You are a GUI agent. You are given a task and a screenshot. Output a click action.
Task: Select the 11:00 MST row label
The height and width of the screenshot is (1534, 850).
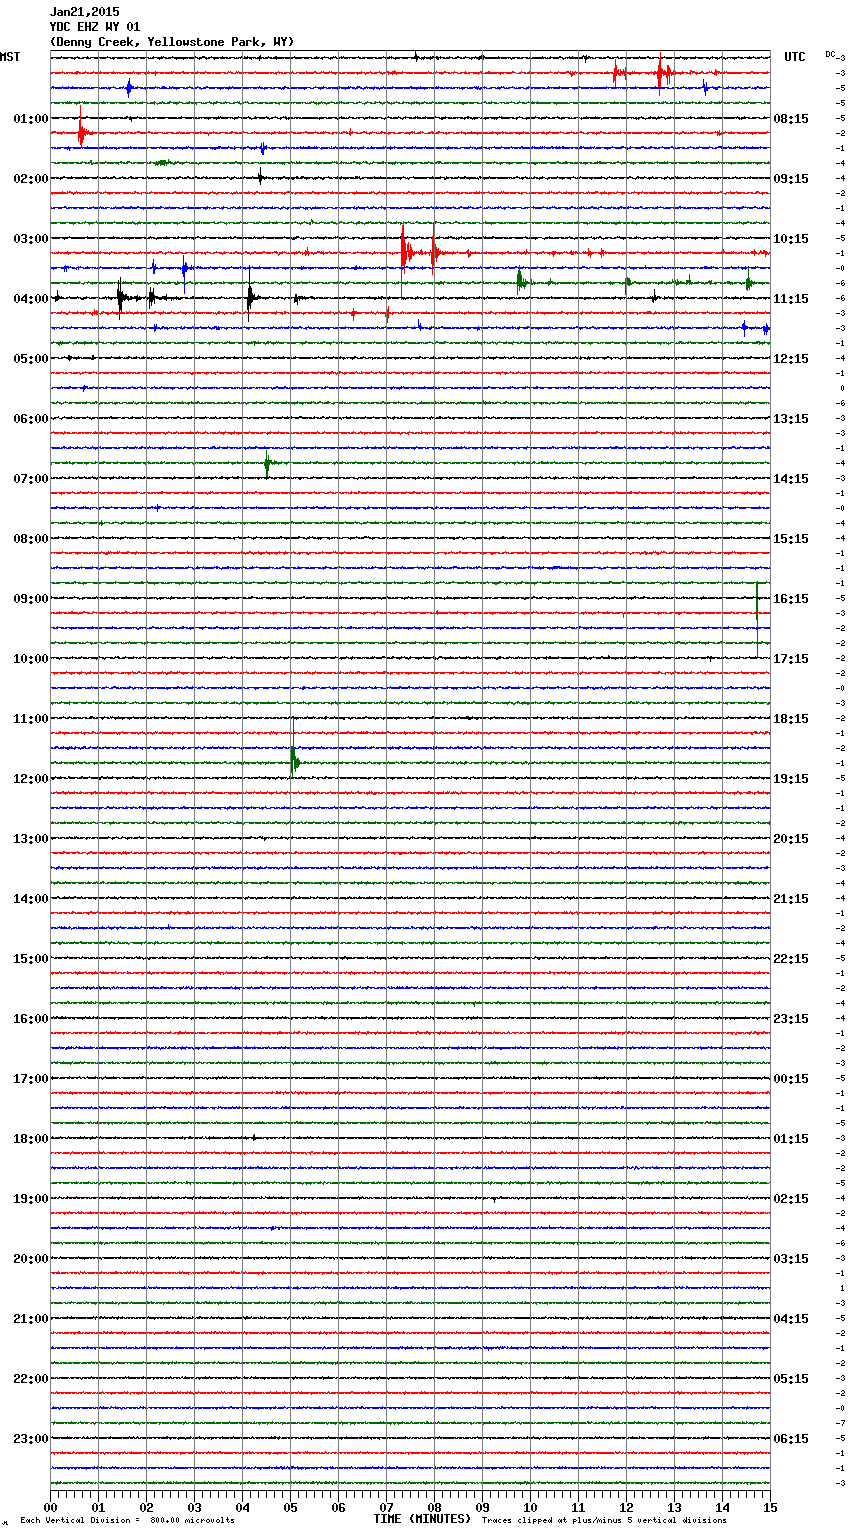30,719
